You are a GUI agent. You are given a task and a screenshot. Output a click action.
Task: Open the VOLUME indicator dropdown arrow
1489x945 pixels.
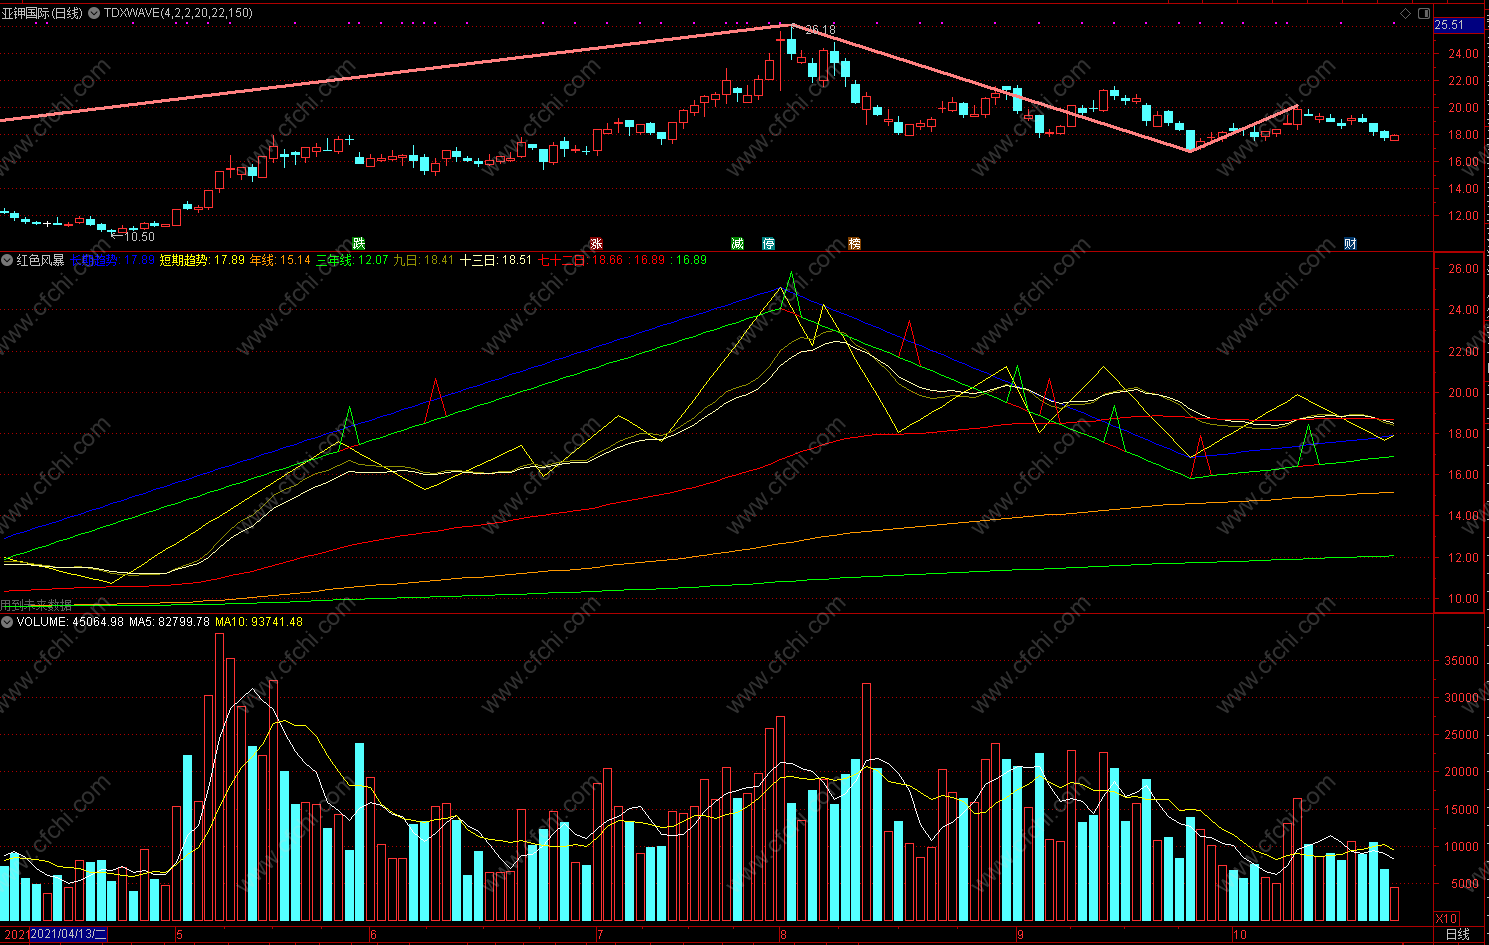tap(7, 622)
